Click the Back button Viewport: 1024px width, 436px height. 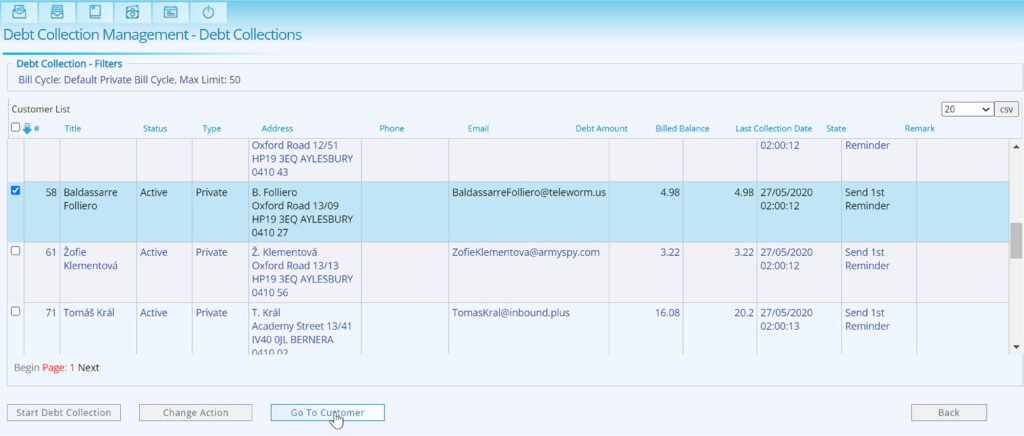point(949,413)
